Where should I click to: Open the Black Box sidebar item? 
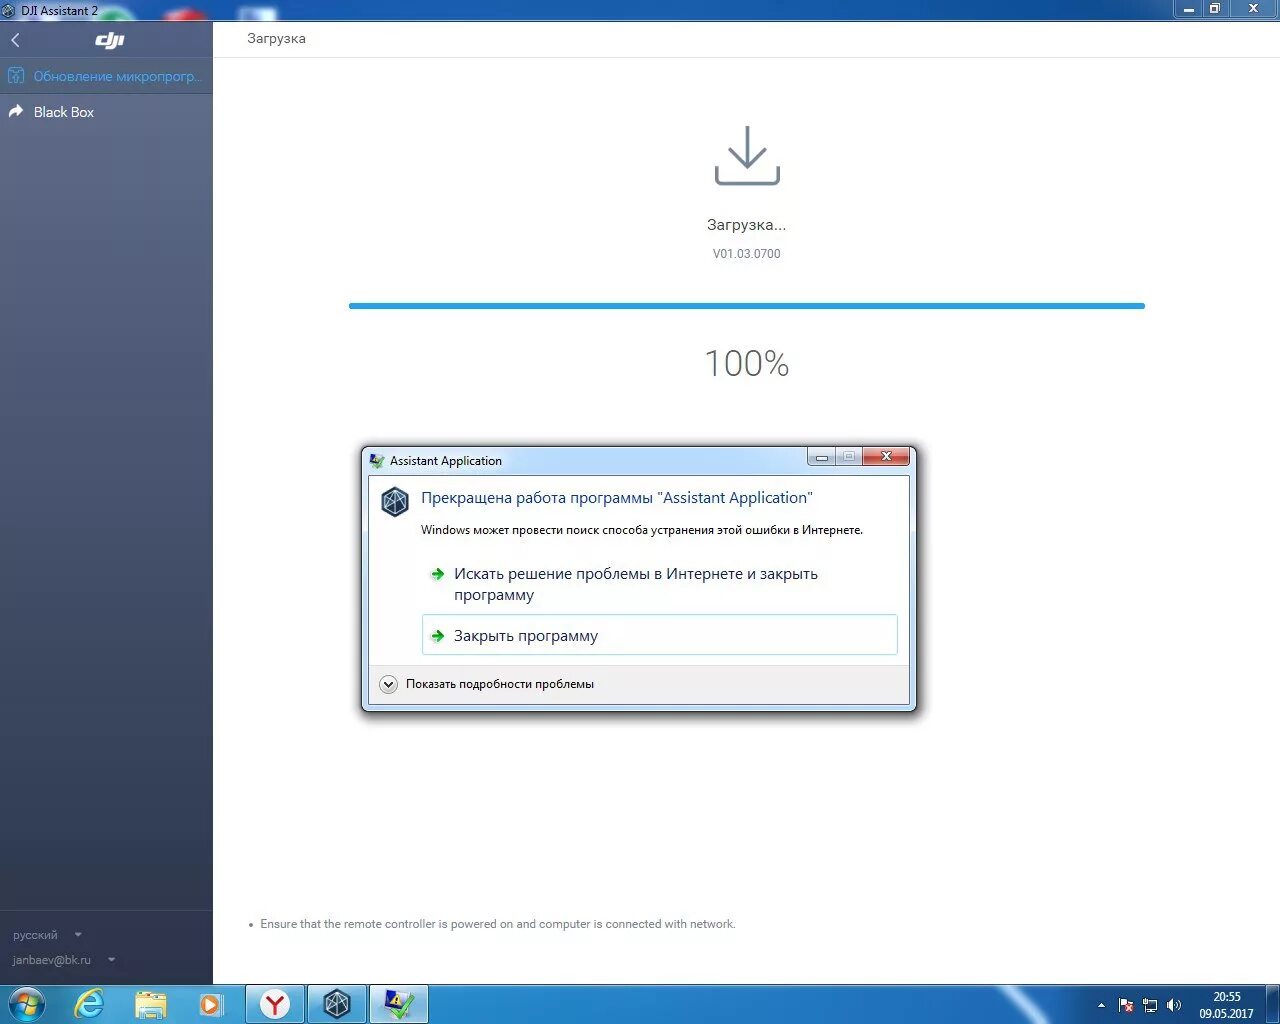106,112
